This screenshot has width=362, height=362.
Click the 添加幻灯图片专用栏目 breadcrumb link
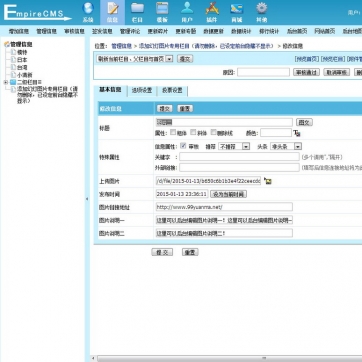(x=206, y=46)
